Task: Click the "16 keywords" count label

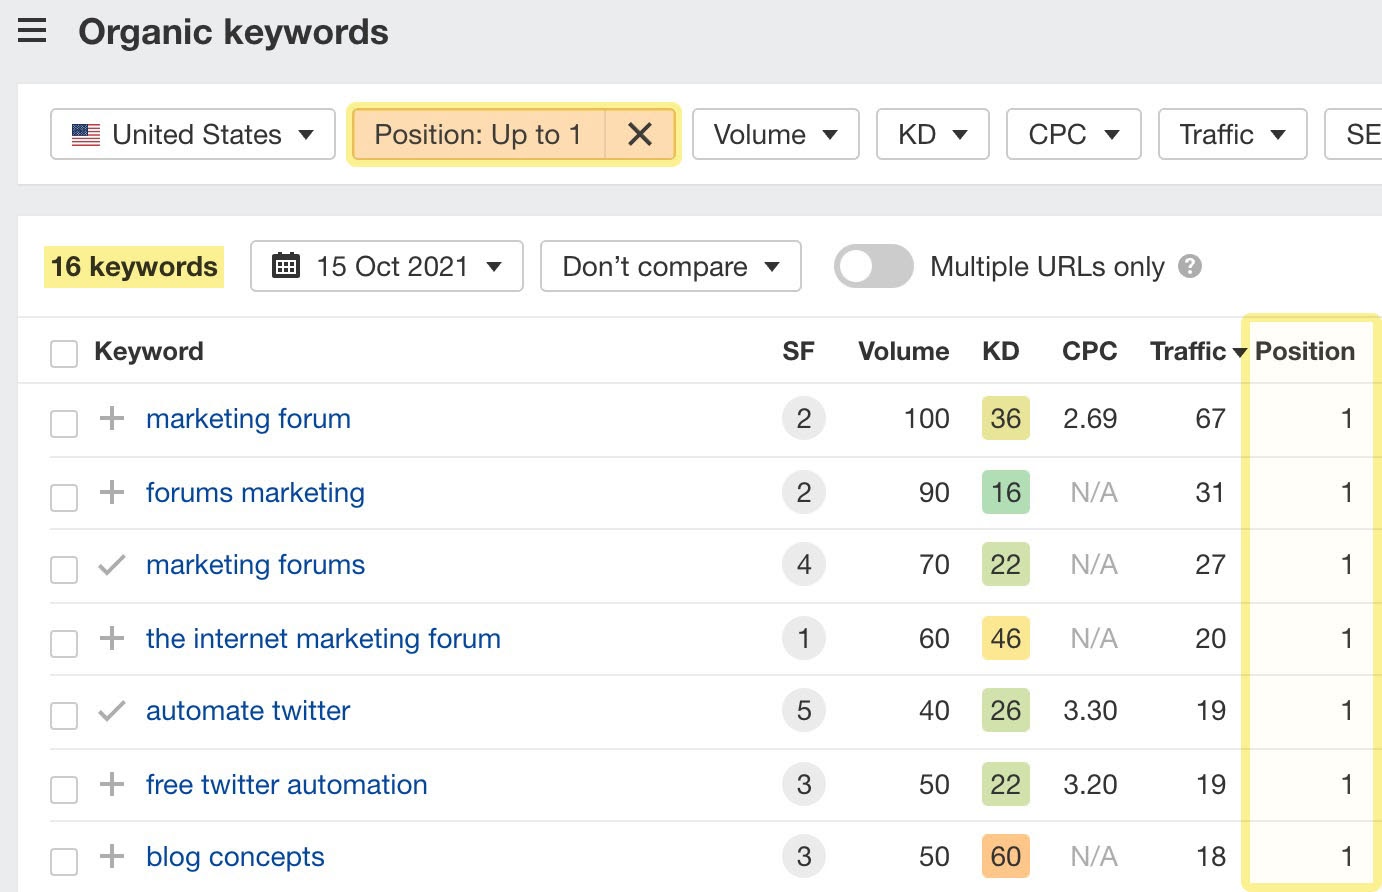Action: [133, 266]
